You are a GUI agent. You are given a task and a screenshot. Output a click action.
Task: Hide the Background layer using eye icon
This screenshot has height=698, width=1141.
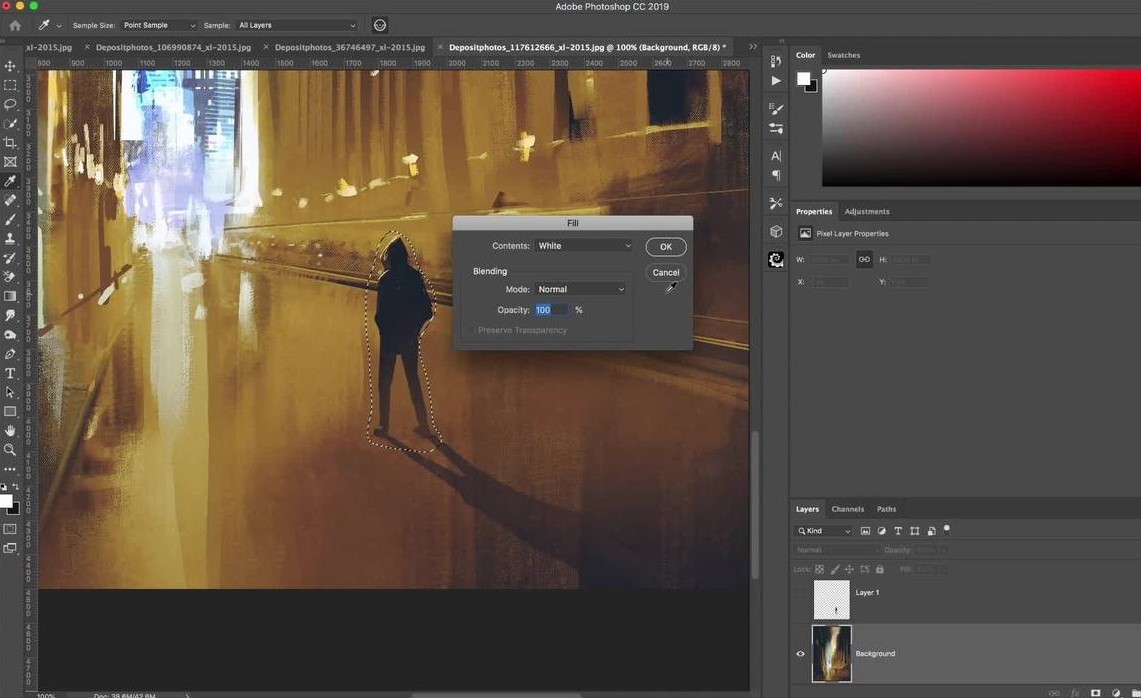tap(800, 654)
